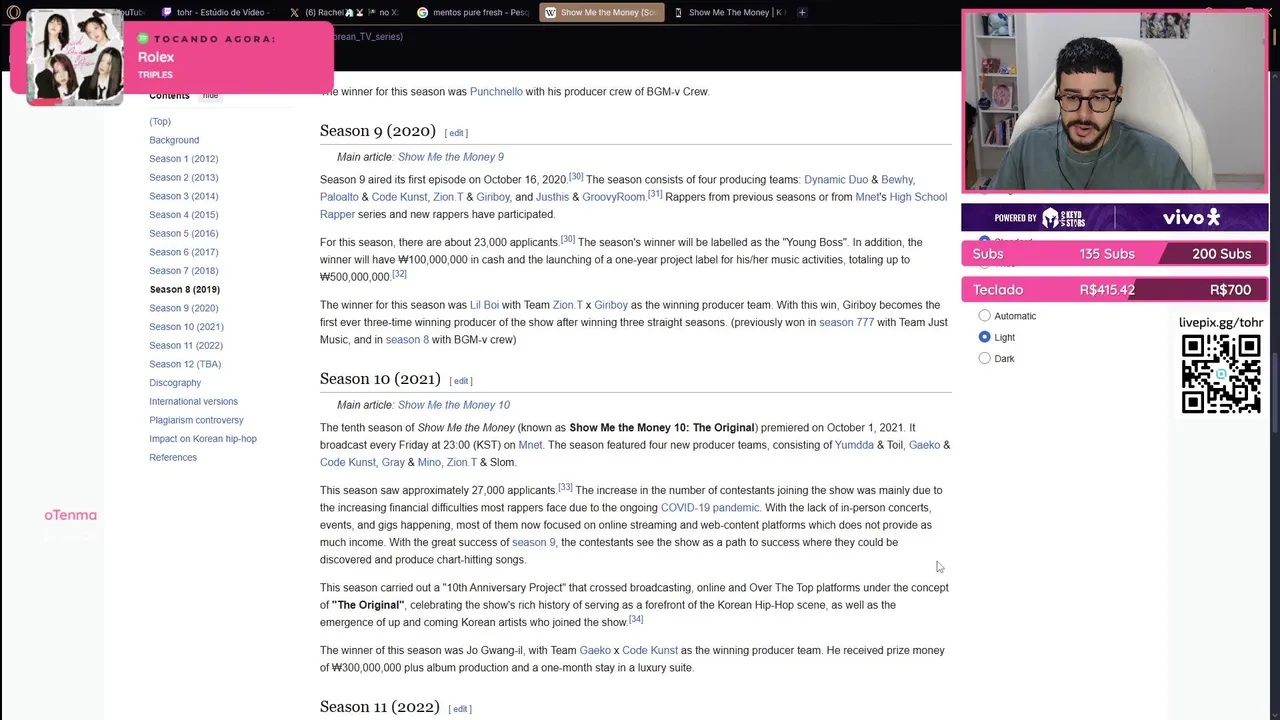The image size is (1280, 720).
Task: Open citation reference [30] after October 16, 2020
Action: pyautogui.click(x=576, y=177)
